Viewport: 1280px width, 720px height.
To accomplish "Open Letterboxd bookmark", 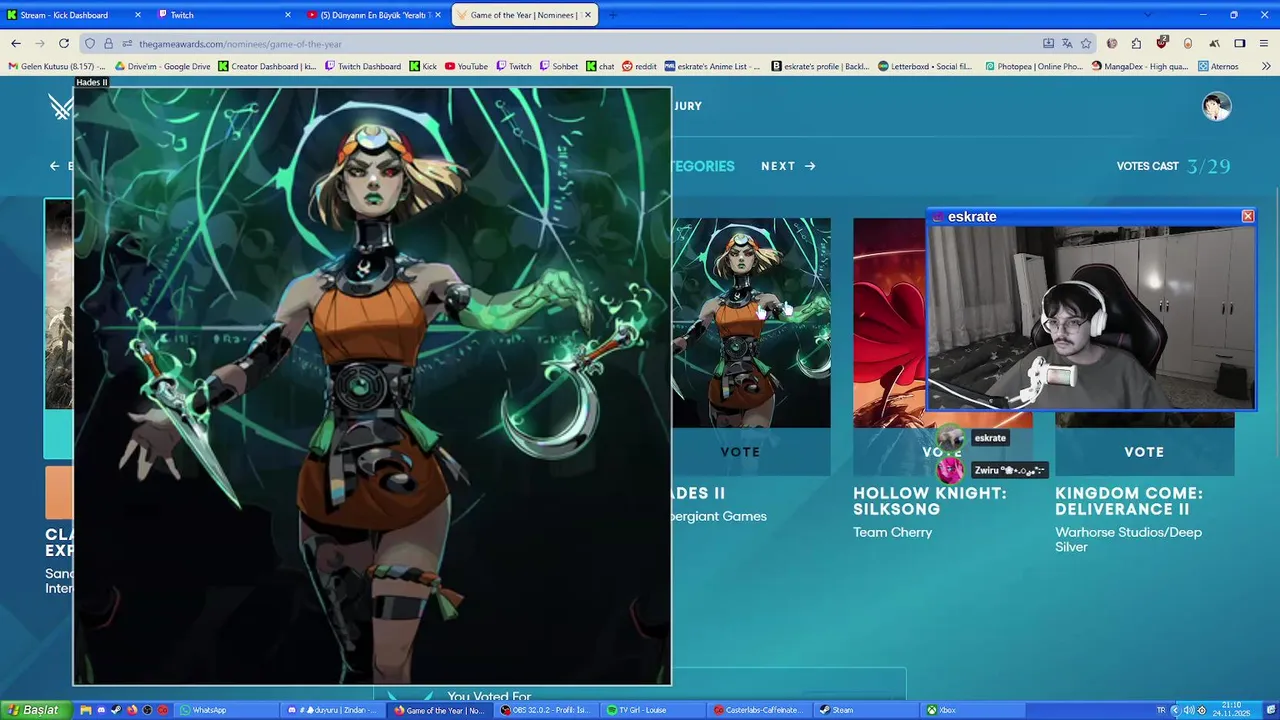I will (x=925, y=66).
